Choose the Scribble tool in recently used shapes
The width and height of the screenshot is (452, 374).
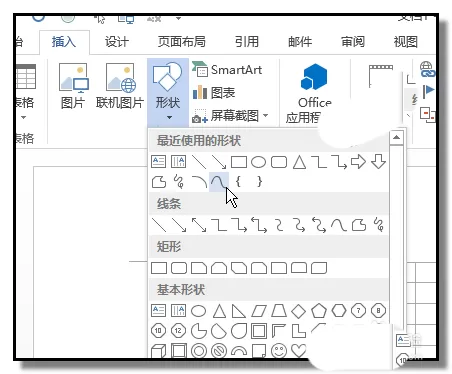[x=179, y=182]
